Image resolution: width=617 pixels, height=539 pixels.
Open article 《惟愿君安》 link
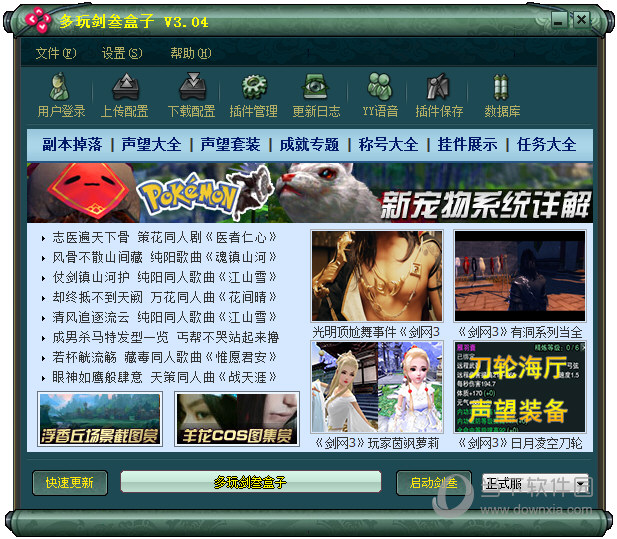click(x=164, y=357)
